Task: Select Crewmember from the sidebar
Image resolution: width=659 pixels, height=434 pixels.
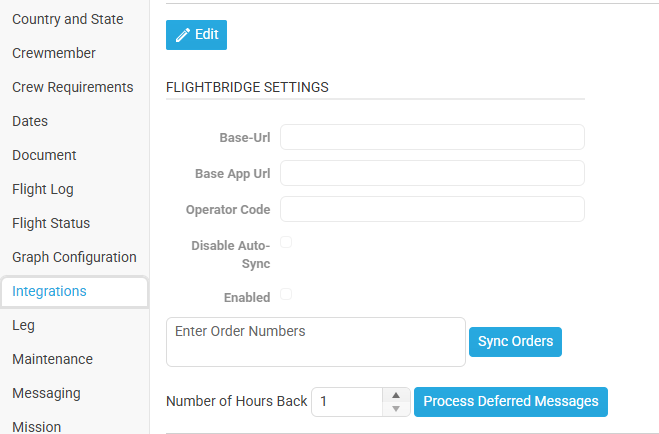Action: tap(54, 53)
